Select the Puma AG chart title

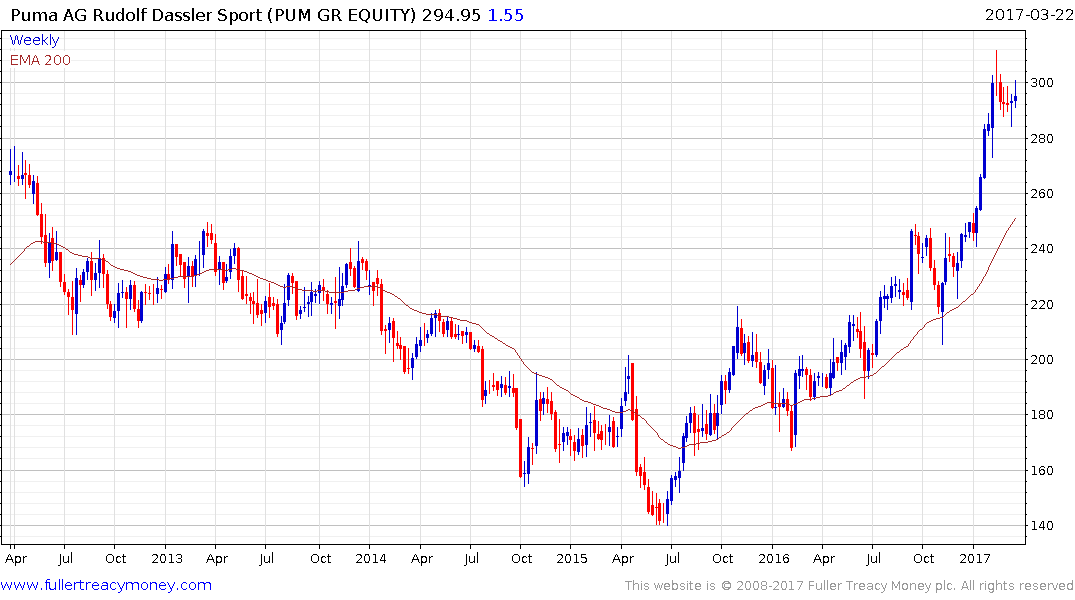point(213,15)
